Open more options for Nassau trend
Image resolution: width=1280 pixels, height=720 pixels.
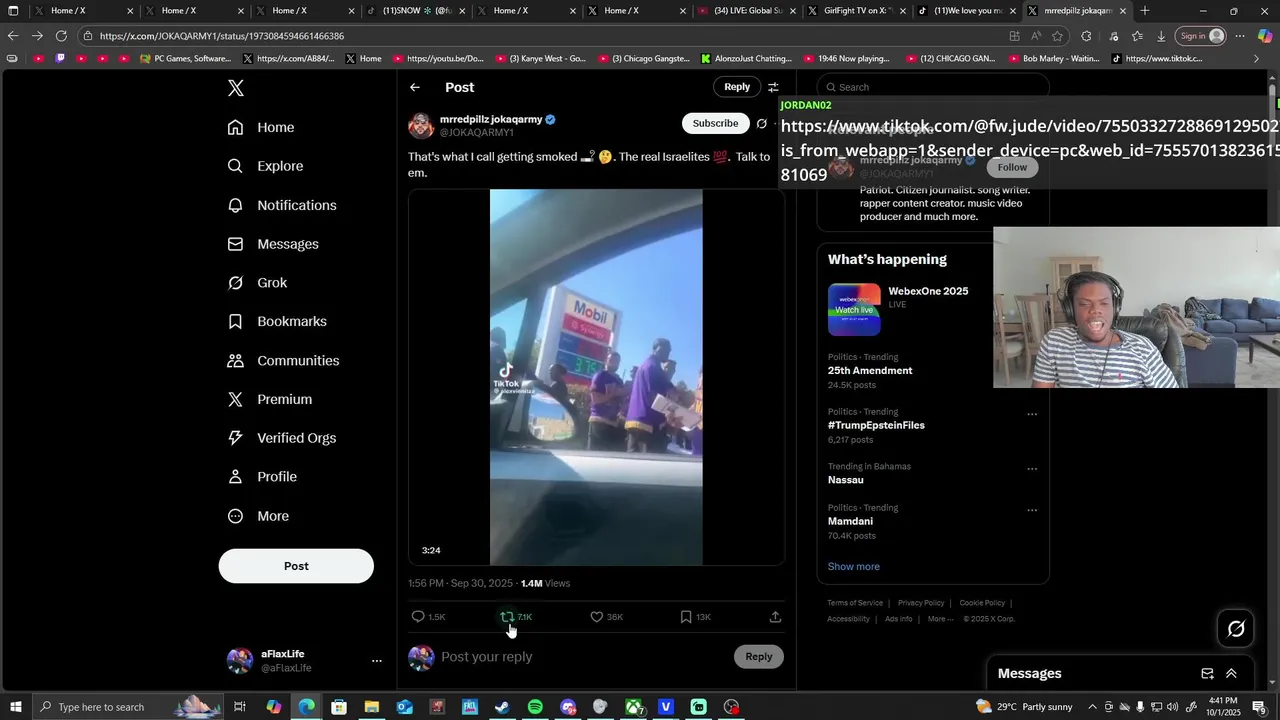click(1032, 468)
